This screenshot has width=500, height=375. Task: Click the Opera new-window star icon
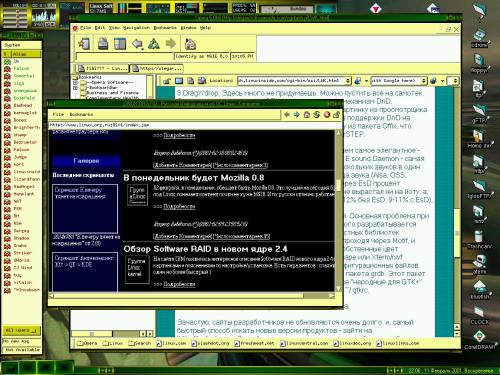point(84,43)
